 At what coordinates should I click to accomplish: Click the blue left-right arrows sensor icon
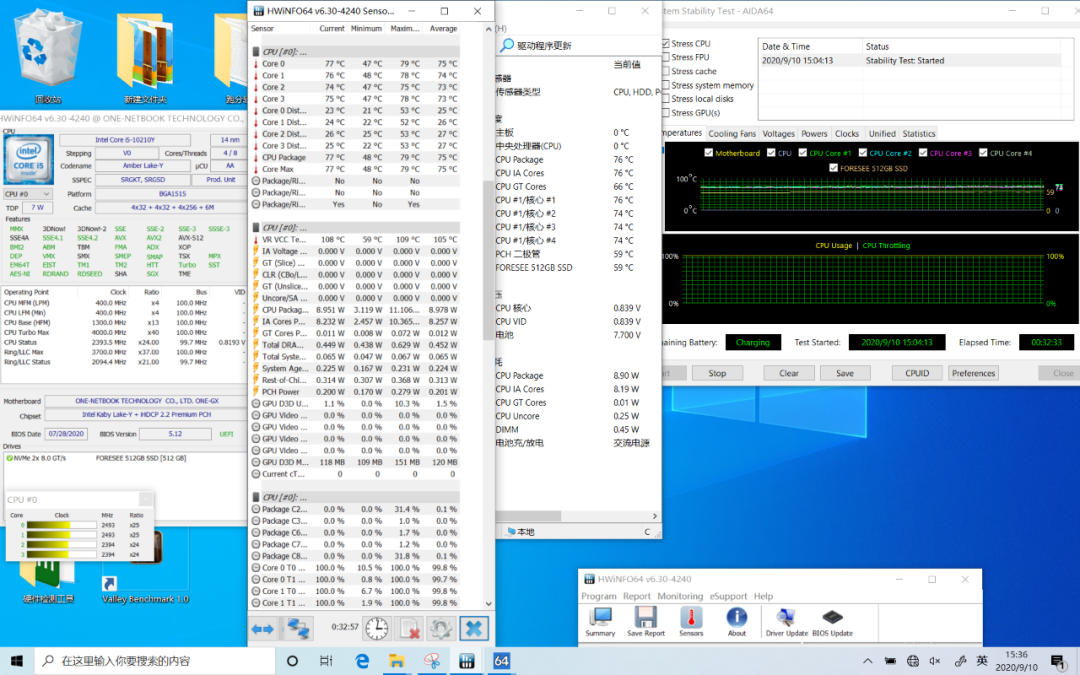[x=263, y=628]
